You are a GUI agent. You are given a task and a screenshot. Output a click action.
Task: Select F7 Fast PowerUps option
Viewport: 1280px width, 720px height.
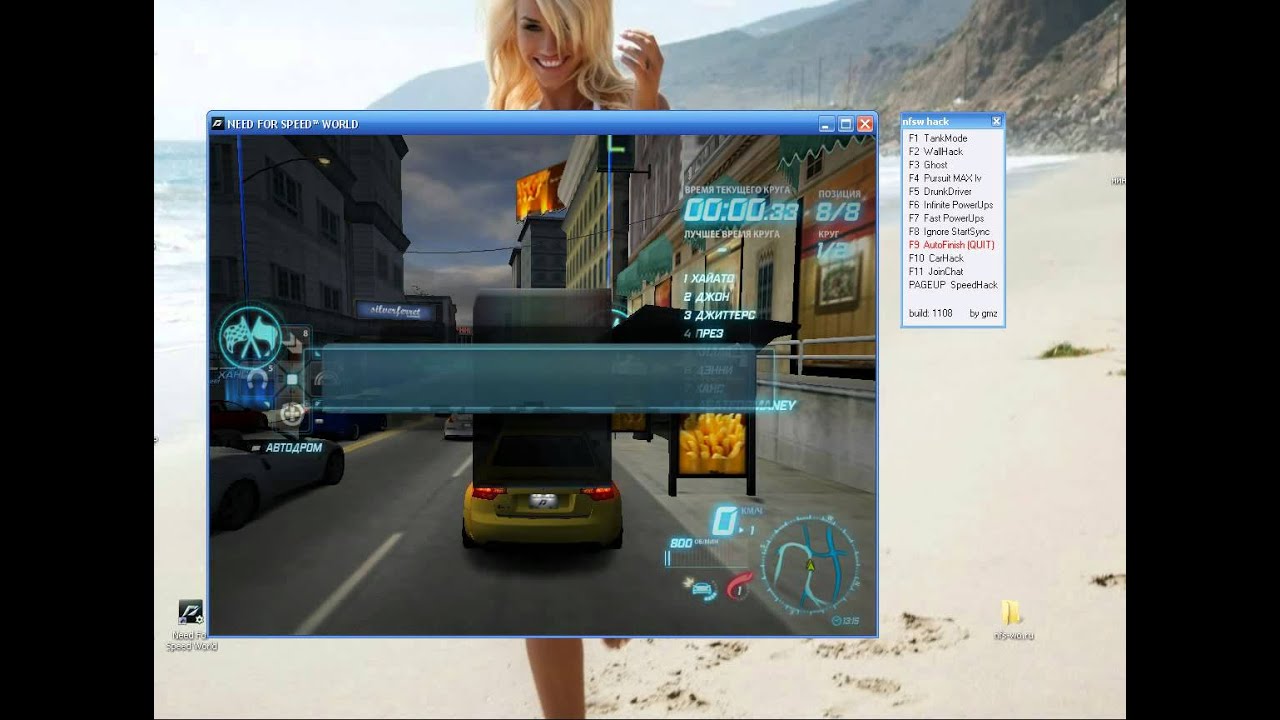point(946,218)
